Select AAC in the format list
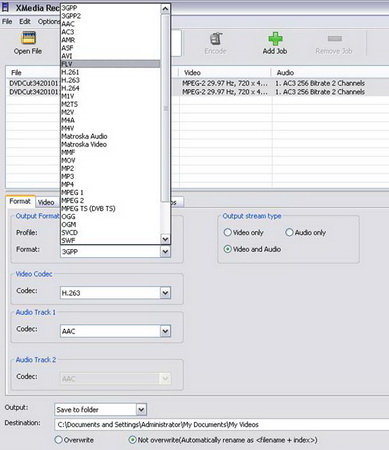 (x=110, y=24)
